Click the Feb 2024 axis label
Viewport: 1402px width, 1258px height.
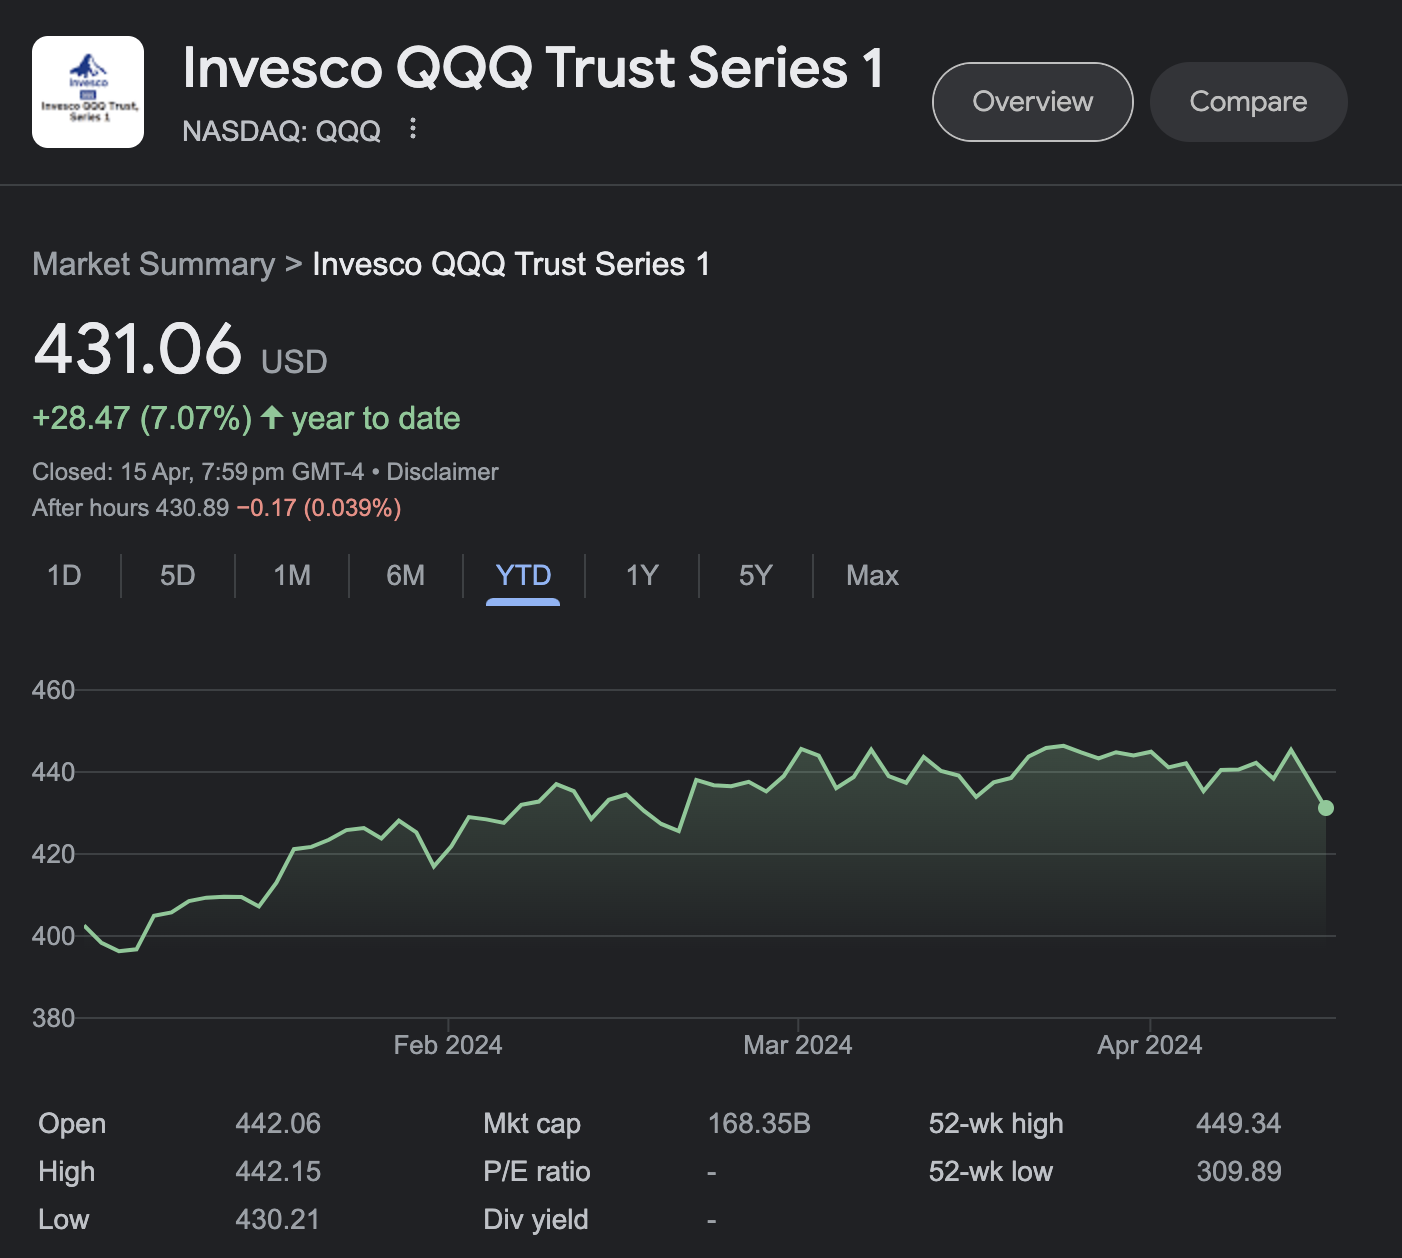[447, 1045]
